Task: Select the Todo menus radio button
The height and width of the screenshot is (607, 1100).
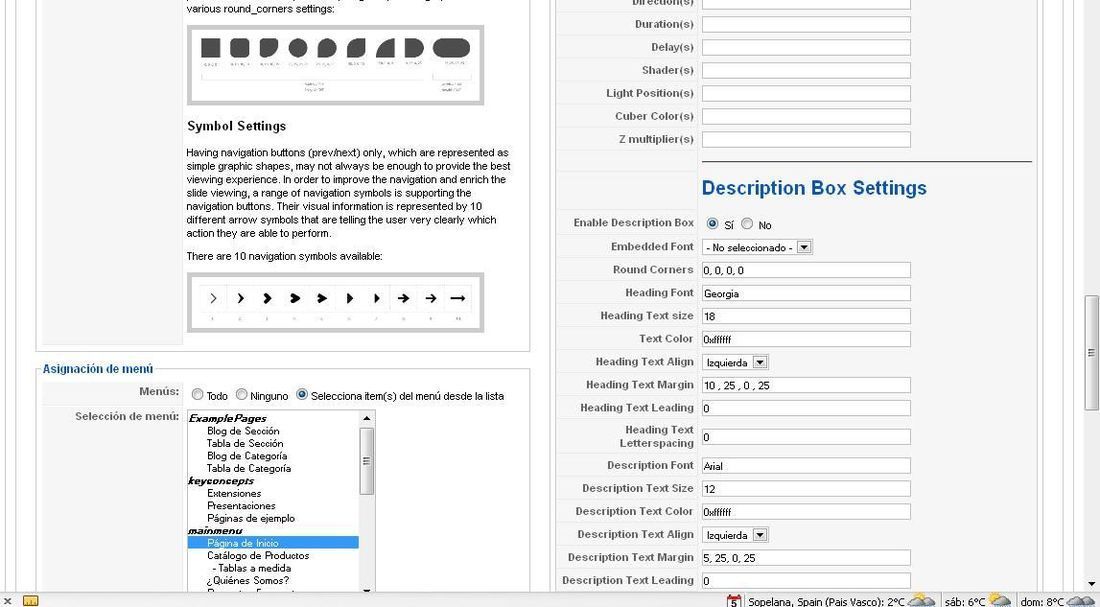Action: click(x=198, y=395)
